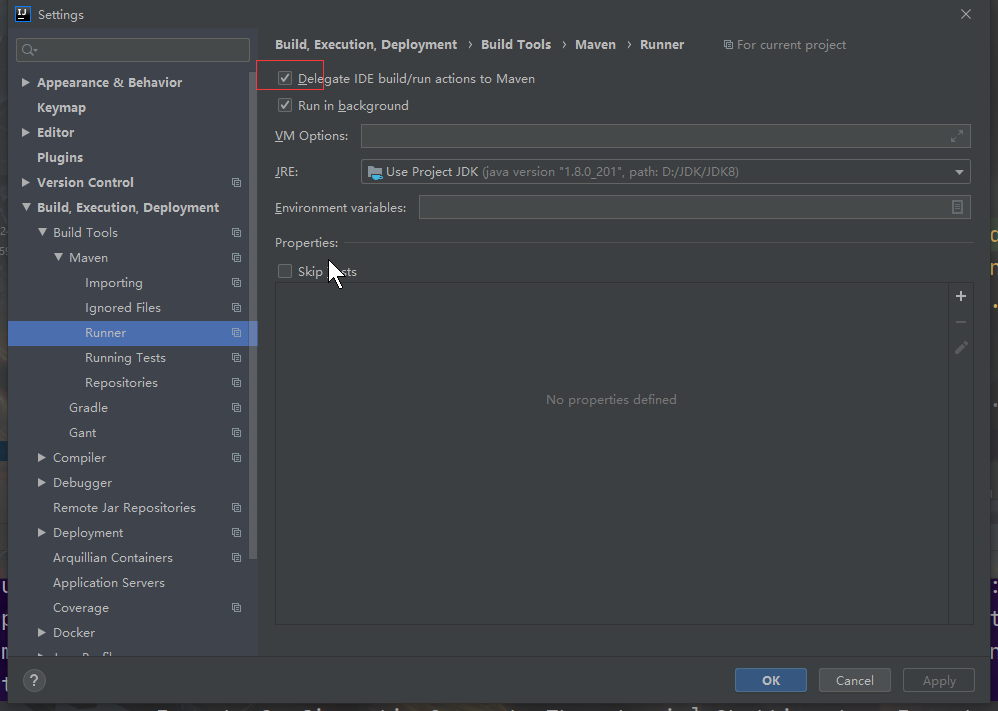Open Maven Running Tests settings
Viewport: 998px width, 711px height.
coord(125,358)
